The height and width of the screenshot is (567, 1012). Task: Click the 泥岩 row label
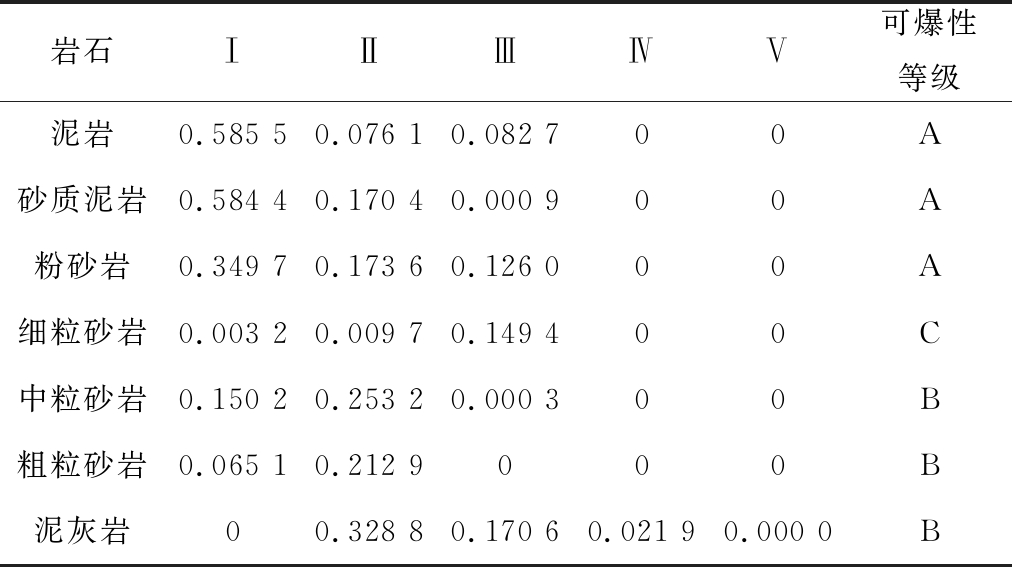click(x=82, y=134)
